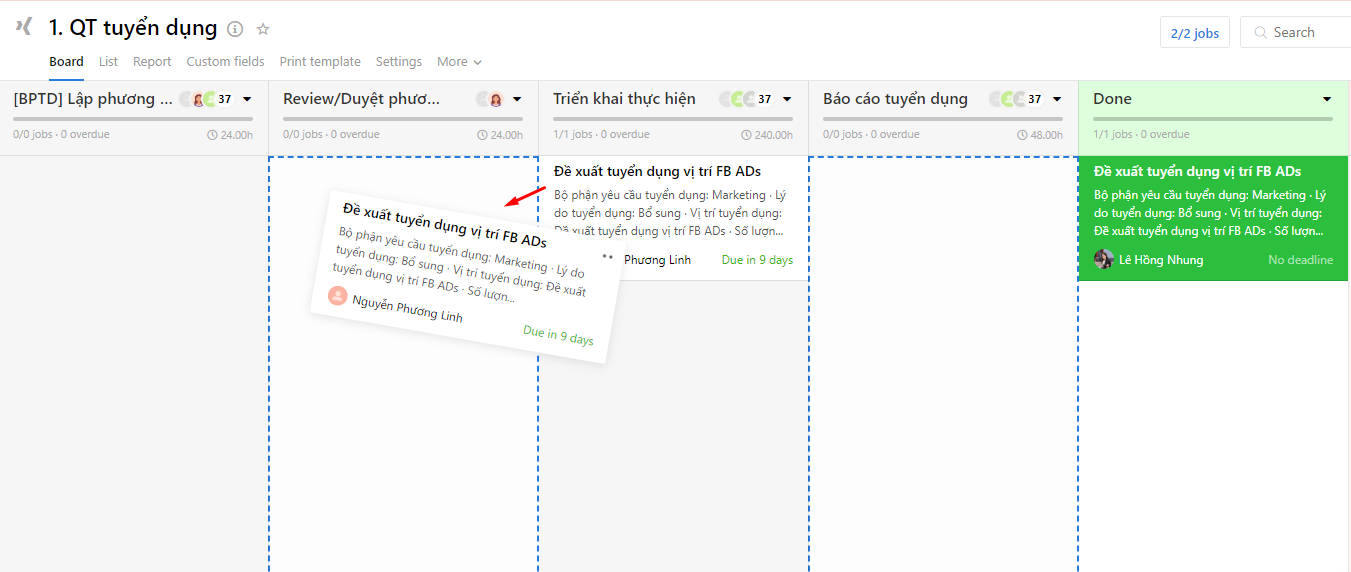Click clock icon showing 48.00h in Báo cáo column
This screenshot has width=1351, height=572.
pos(1022,135)
